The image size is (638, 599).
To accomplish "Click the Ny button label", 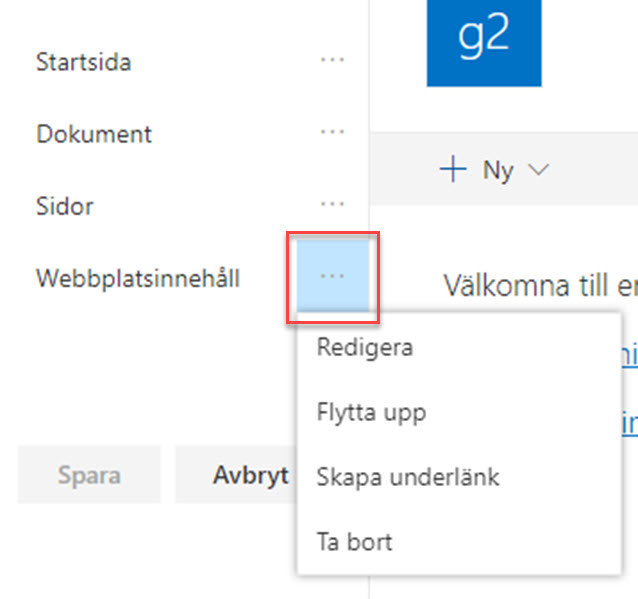I will coord(498,170).
